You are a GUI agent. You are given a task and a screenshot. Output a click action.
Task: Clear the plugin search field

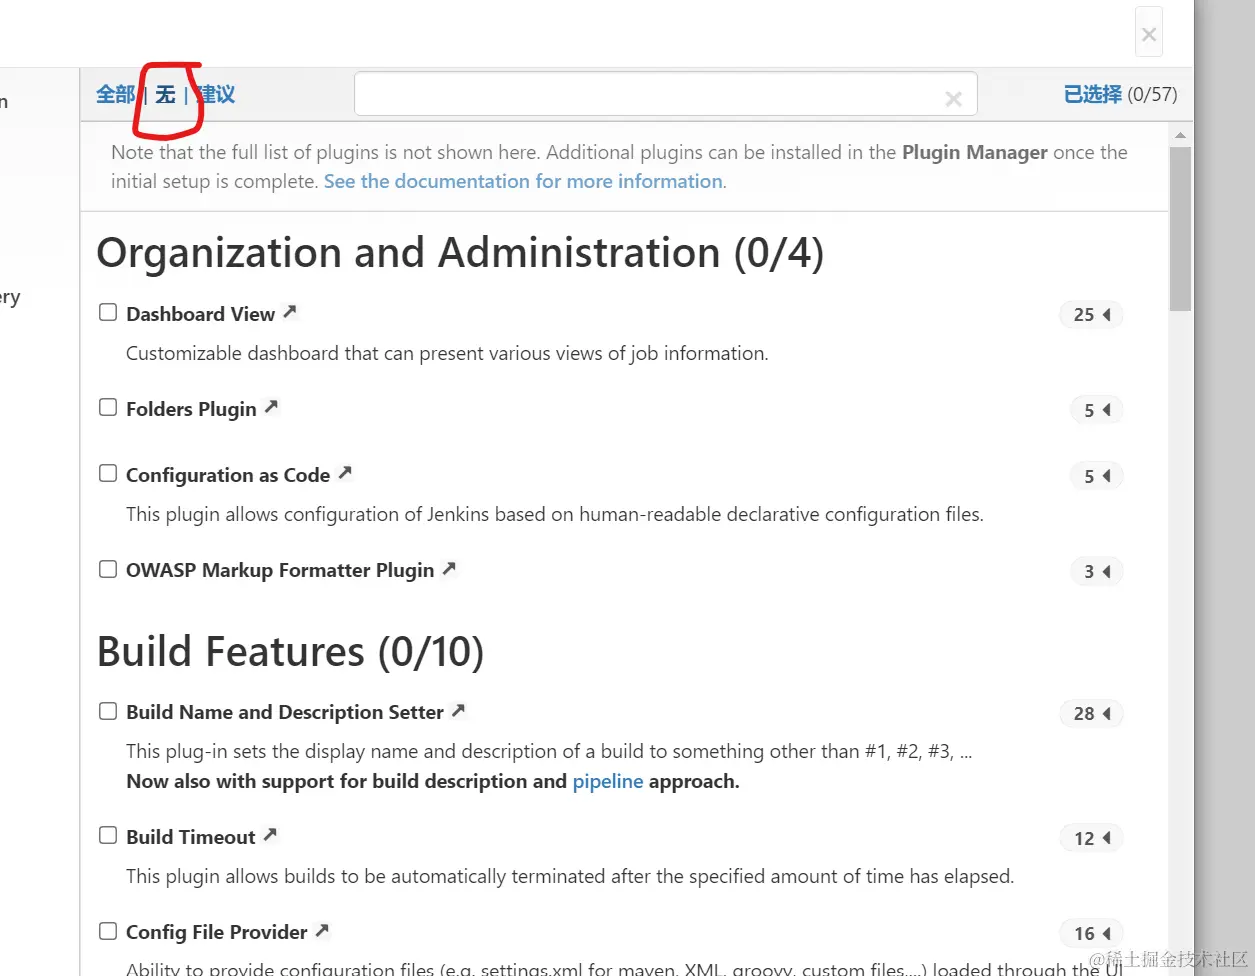coord(953,98)
